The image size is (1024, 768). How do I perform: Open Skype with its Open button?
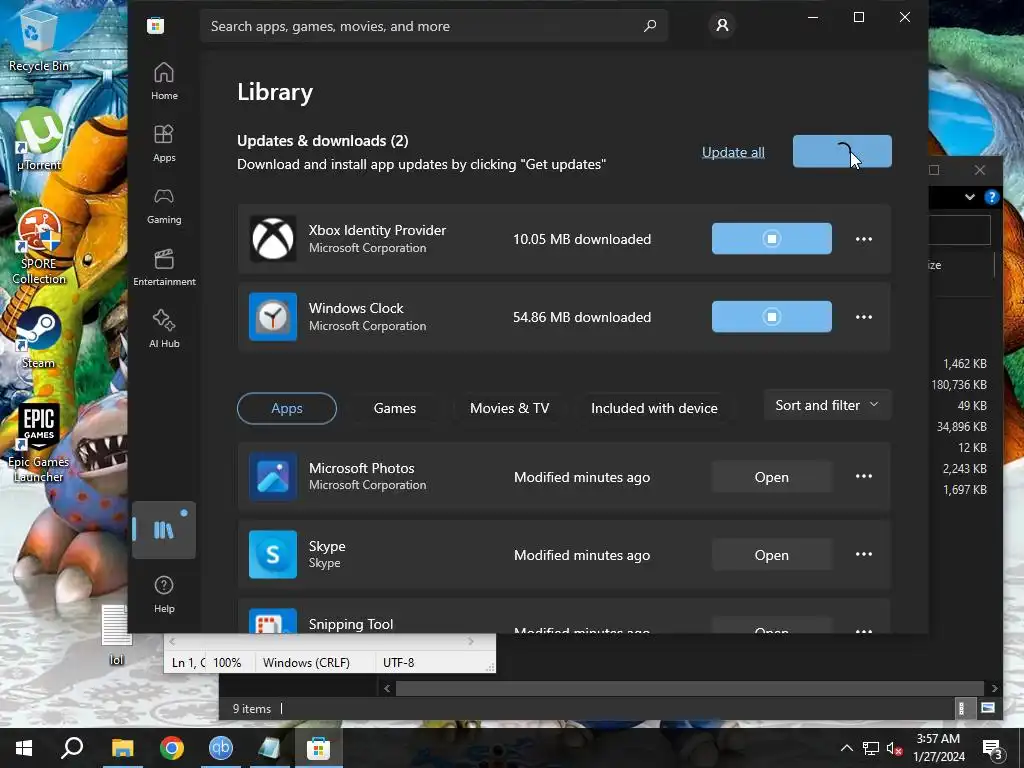tap(771, 555)
